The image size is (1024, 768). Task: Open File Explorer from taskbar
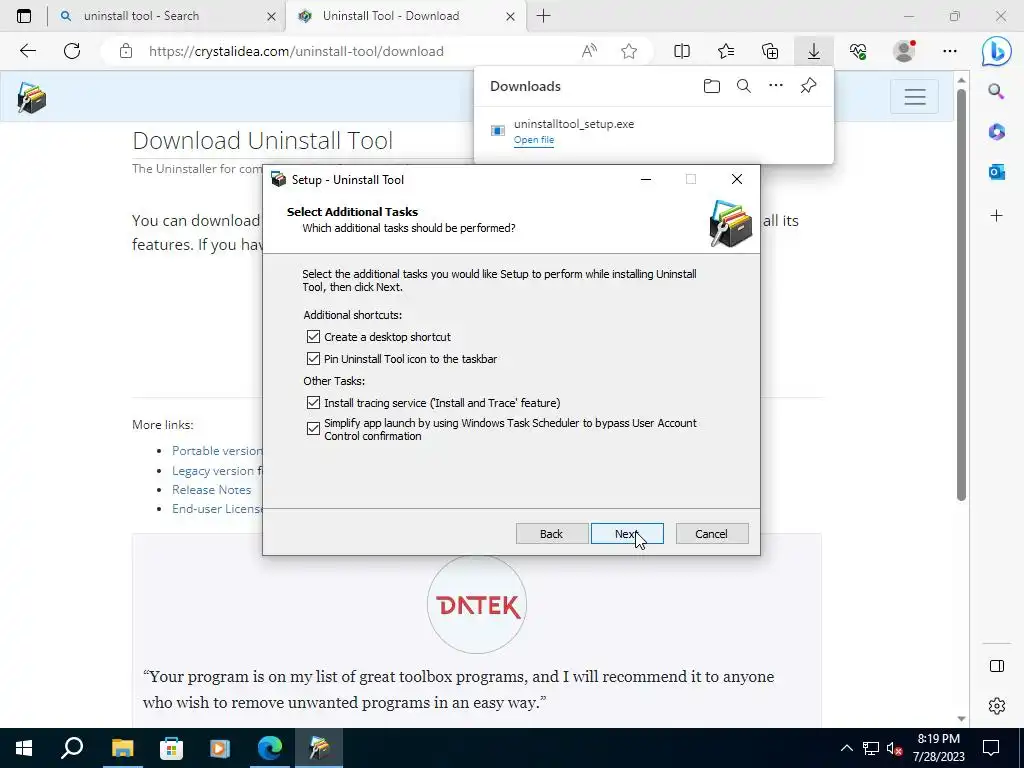pos(122,748)
